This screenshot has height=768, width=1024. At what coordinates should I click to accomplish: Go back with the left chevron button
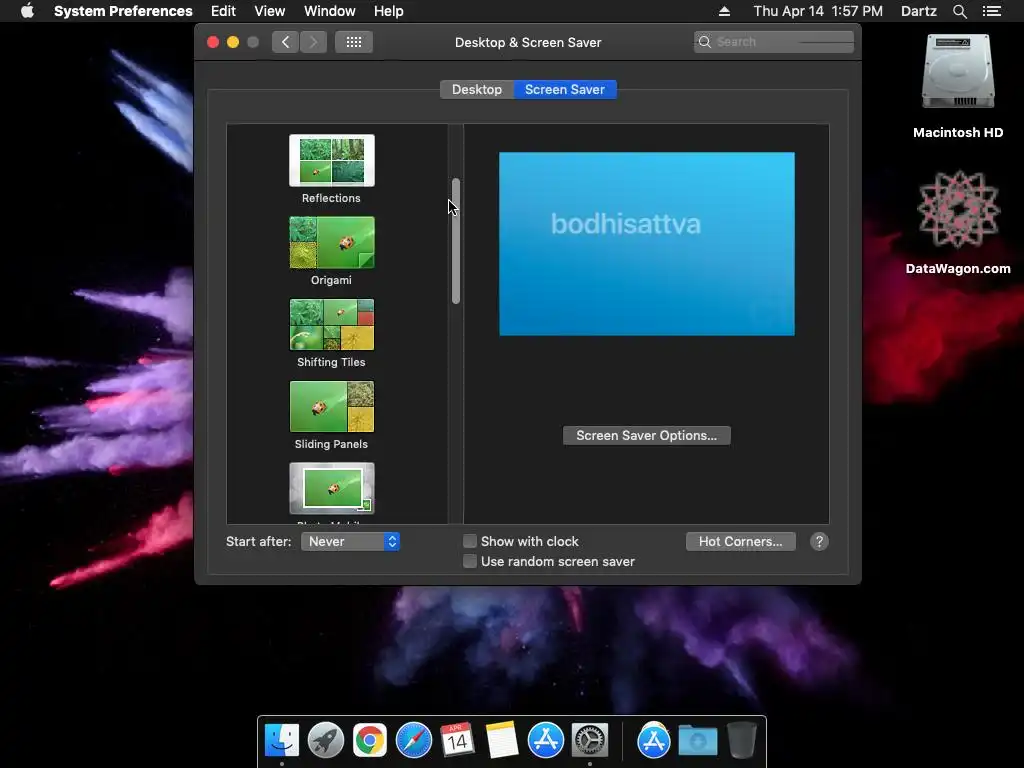(285, 42)
